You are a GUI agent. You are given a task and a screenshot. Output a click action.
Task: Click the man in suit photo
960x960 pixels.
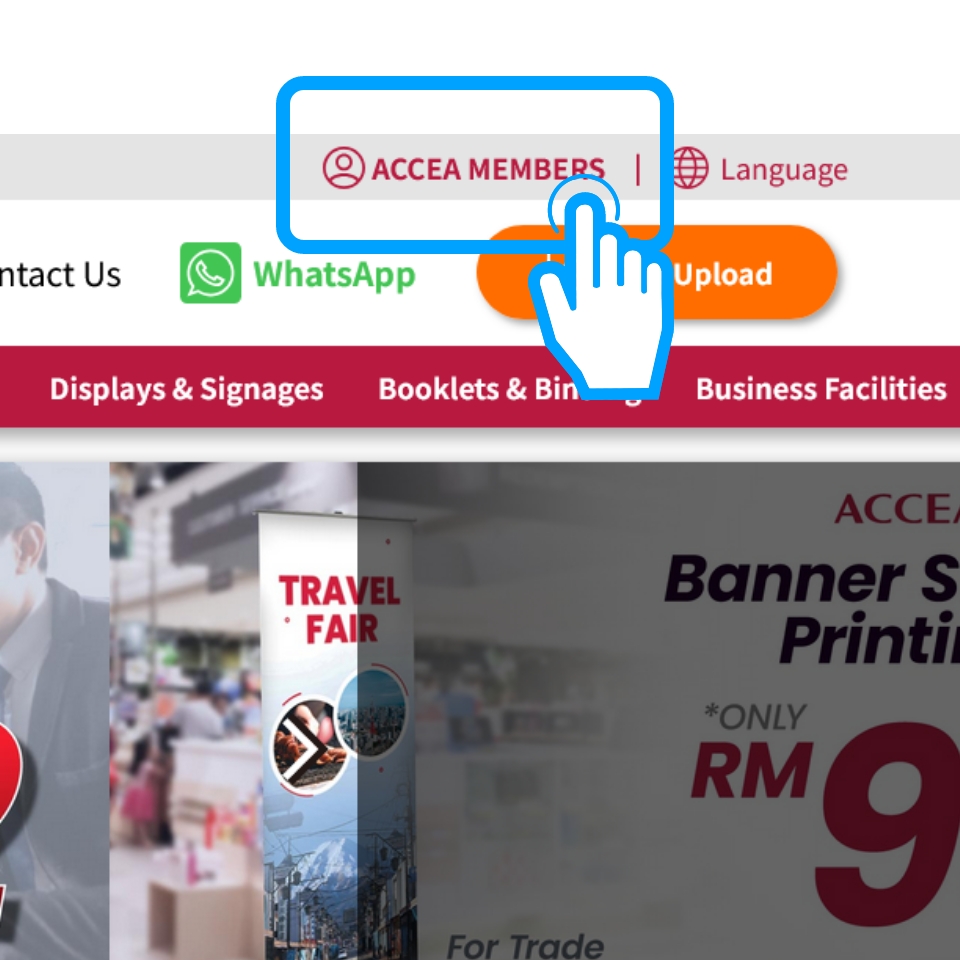(55, 710)
